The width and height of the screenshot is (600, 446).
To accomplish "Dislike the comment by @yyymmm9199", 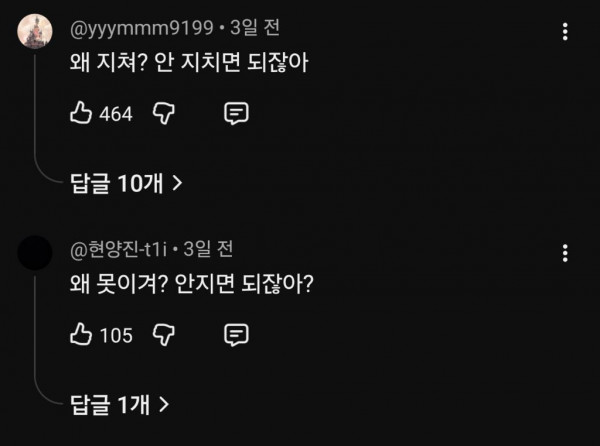I will click(x=165, y=113).
